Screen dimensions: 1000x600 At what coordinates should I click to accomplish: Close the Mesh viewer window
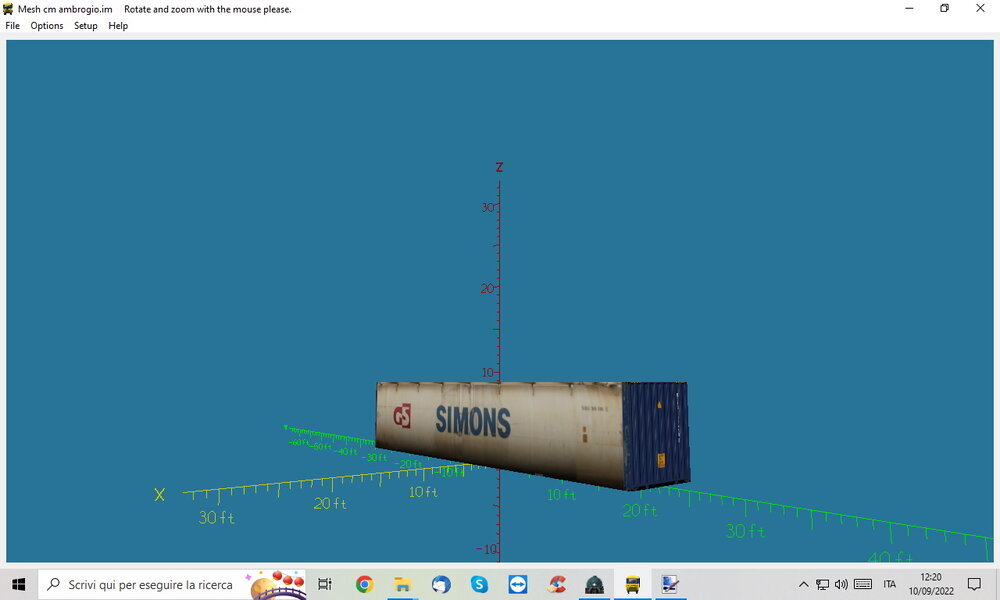point(980,8)
